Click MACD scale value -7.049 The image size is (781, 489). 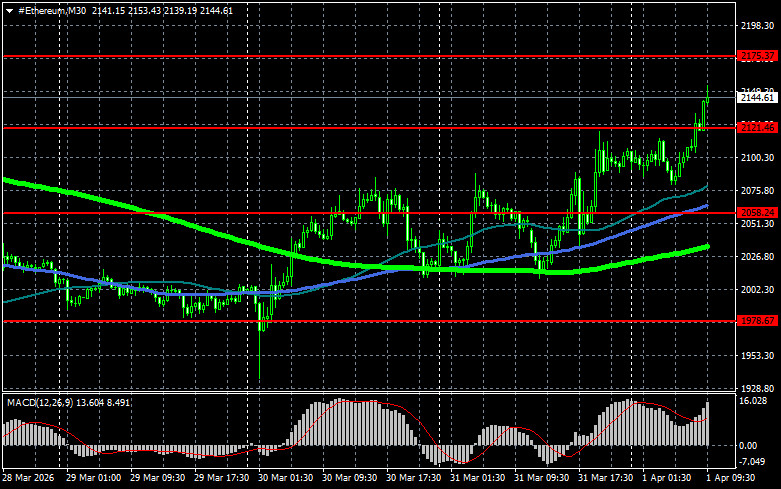click(x=752, y=462)
